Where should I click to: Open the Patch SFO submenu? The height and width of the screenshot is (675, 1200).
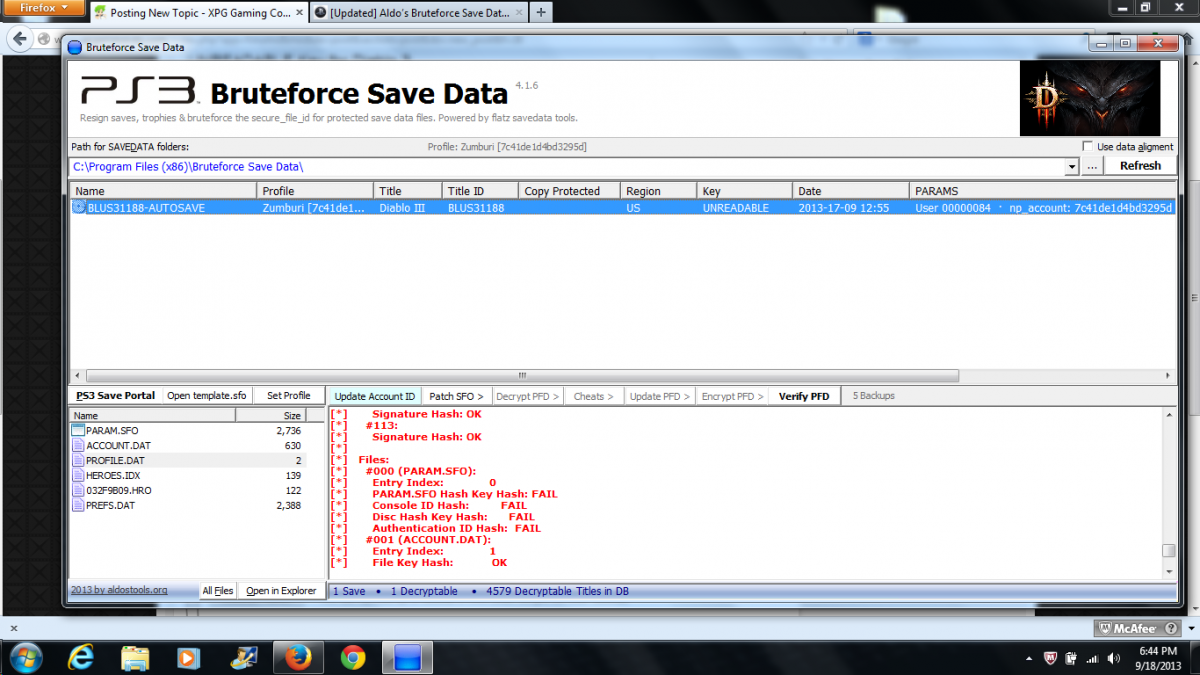(x=456, y=396)
